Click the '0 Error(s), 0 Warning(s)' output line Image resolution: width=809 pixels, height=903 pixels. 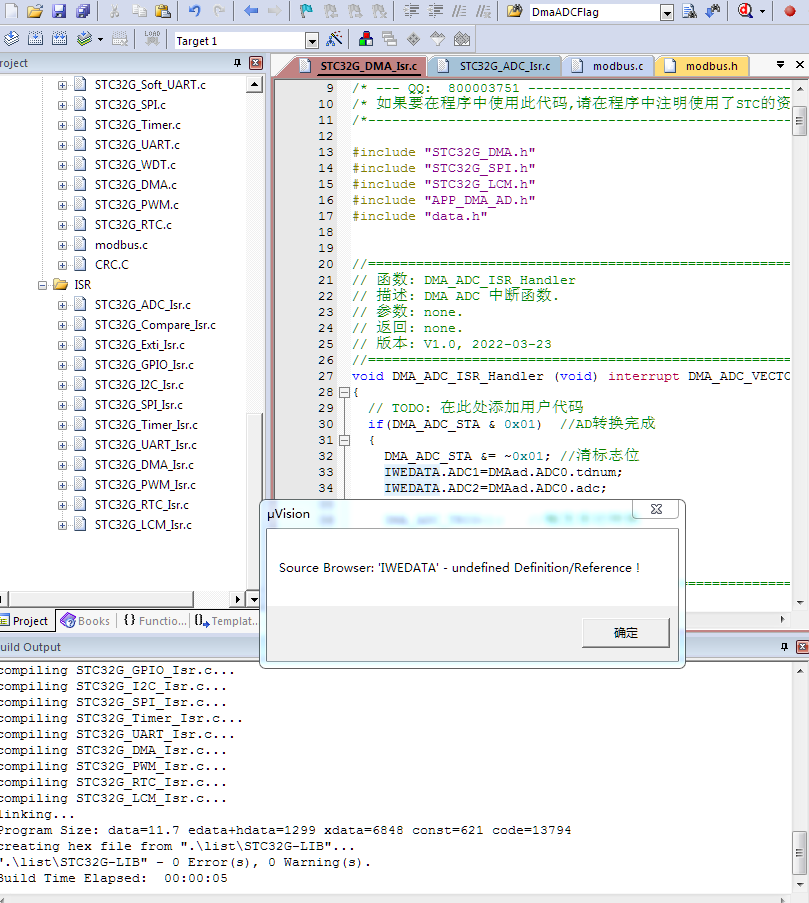click(185, 862)
